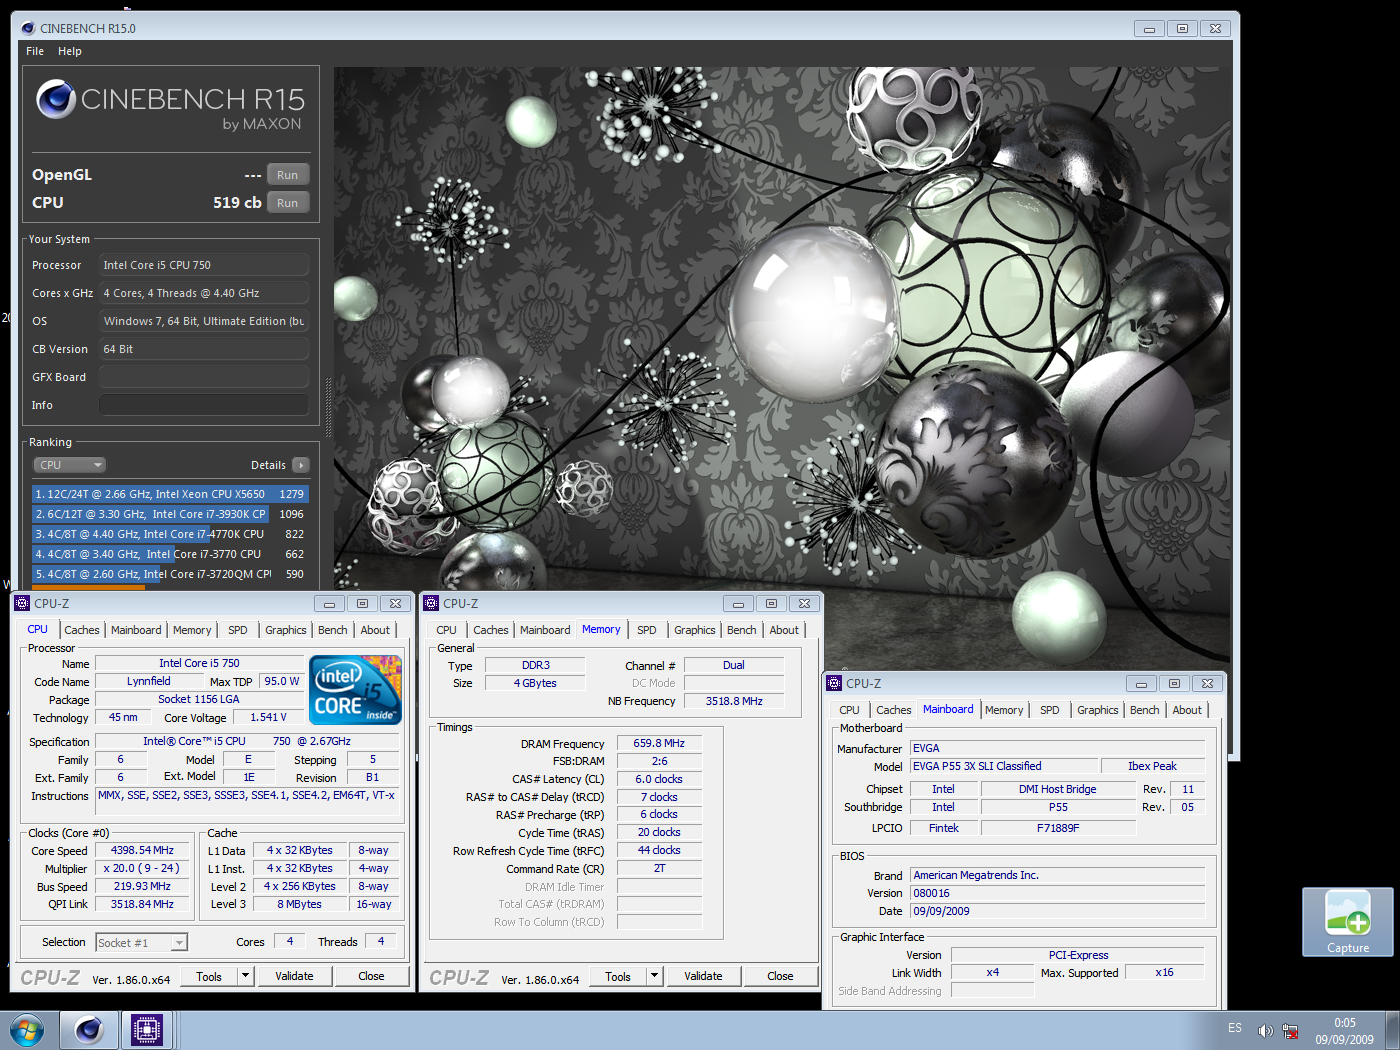This screenshot has width=1400, height=1050.
Task: Click the CPU-Z Memory window title icon
Action: (x=432, y=603)
